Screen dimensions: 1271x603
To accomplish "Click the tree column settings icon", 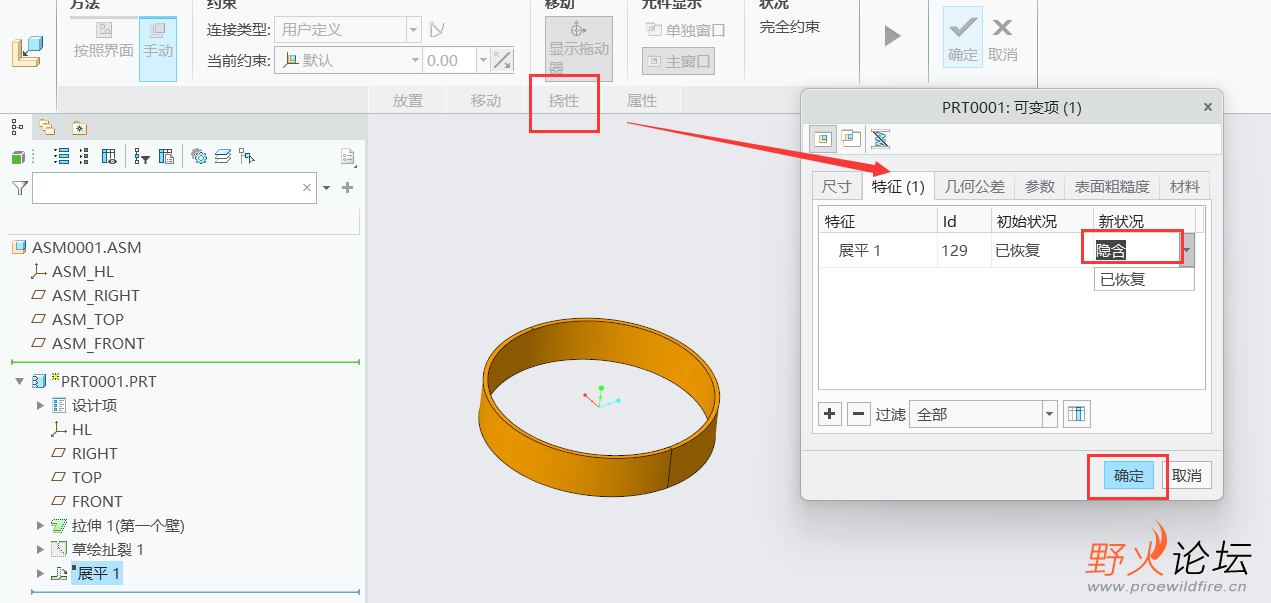I will [167, 156].
